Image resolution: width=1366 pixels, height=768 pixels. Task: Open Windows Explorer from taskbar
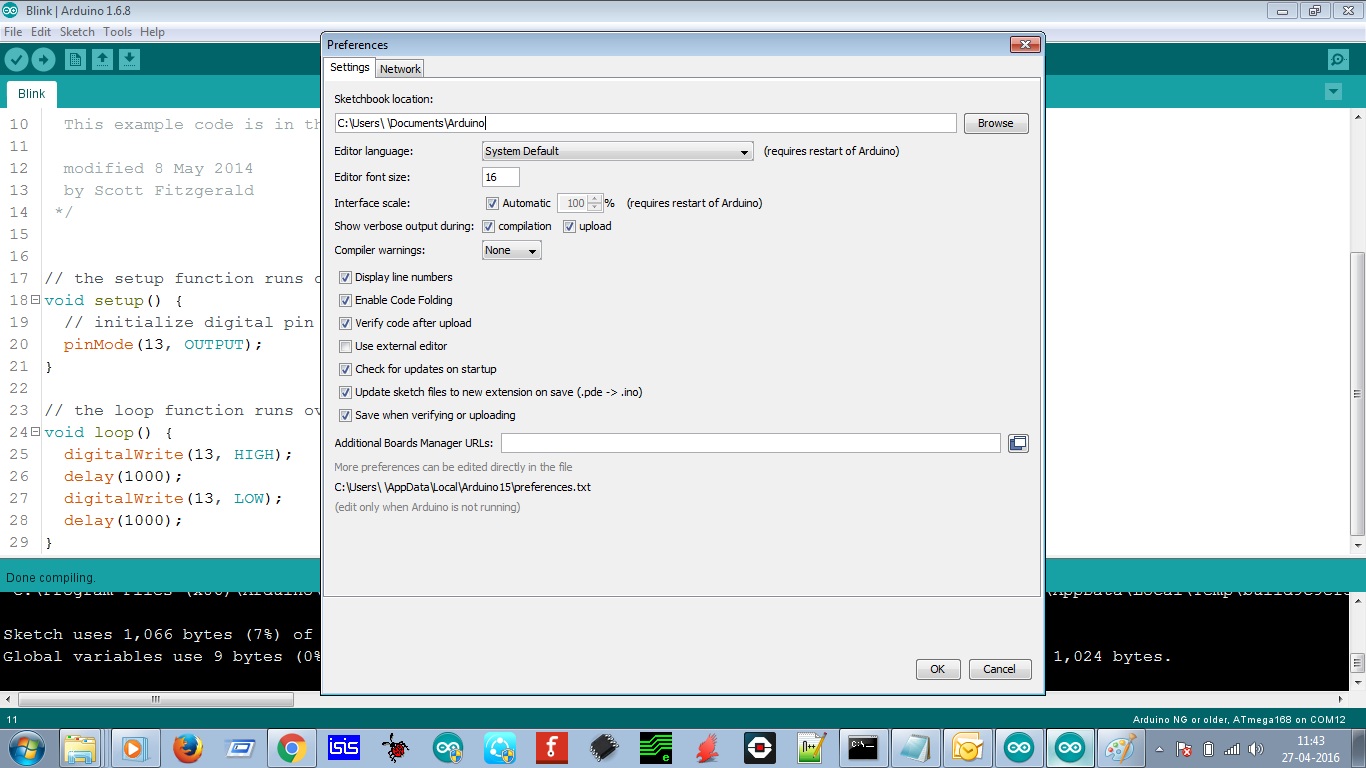point(80,748)
